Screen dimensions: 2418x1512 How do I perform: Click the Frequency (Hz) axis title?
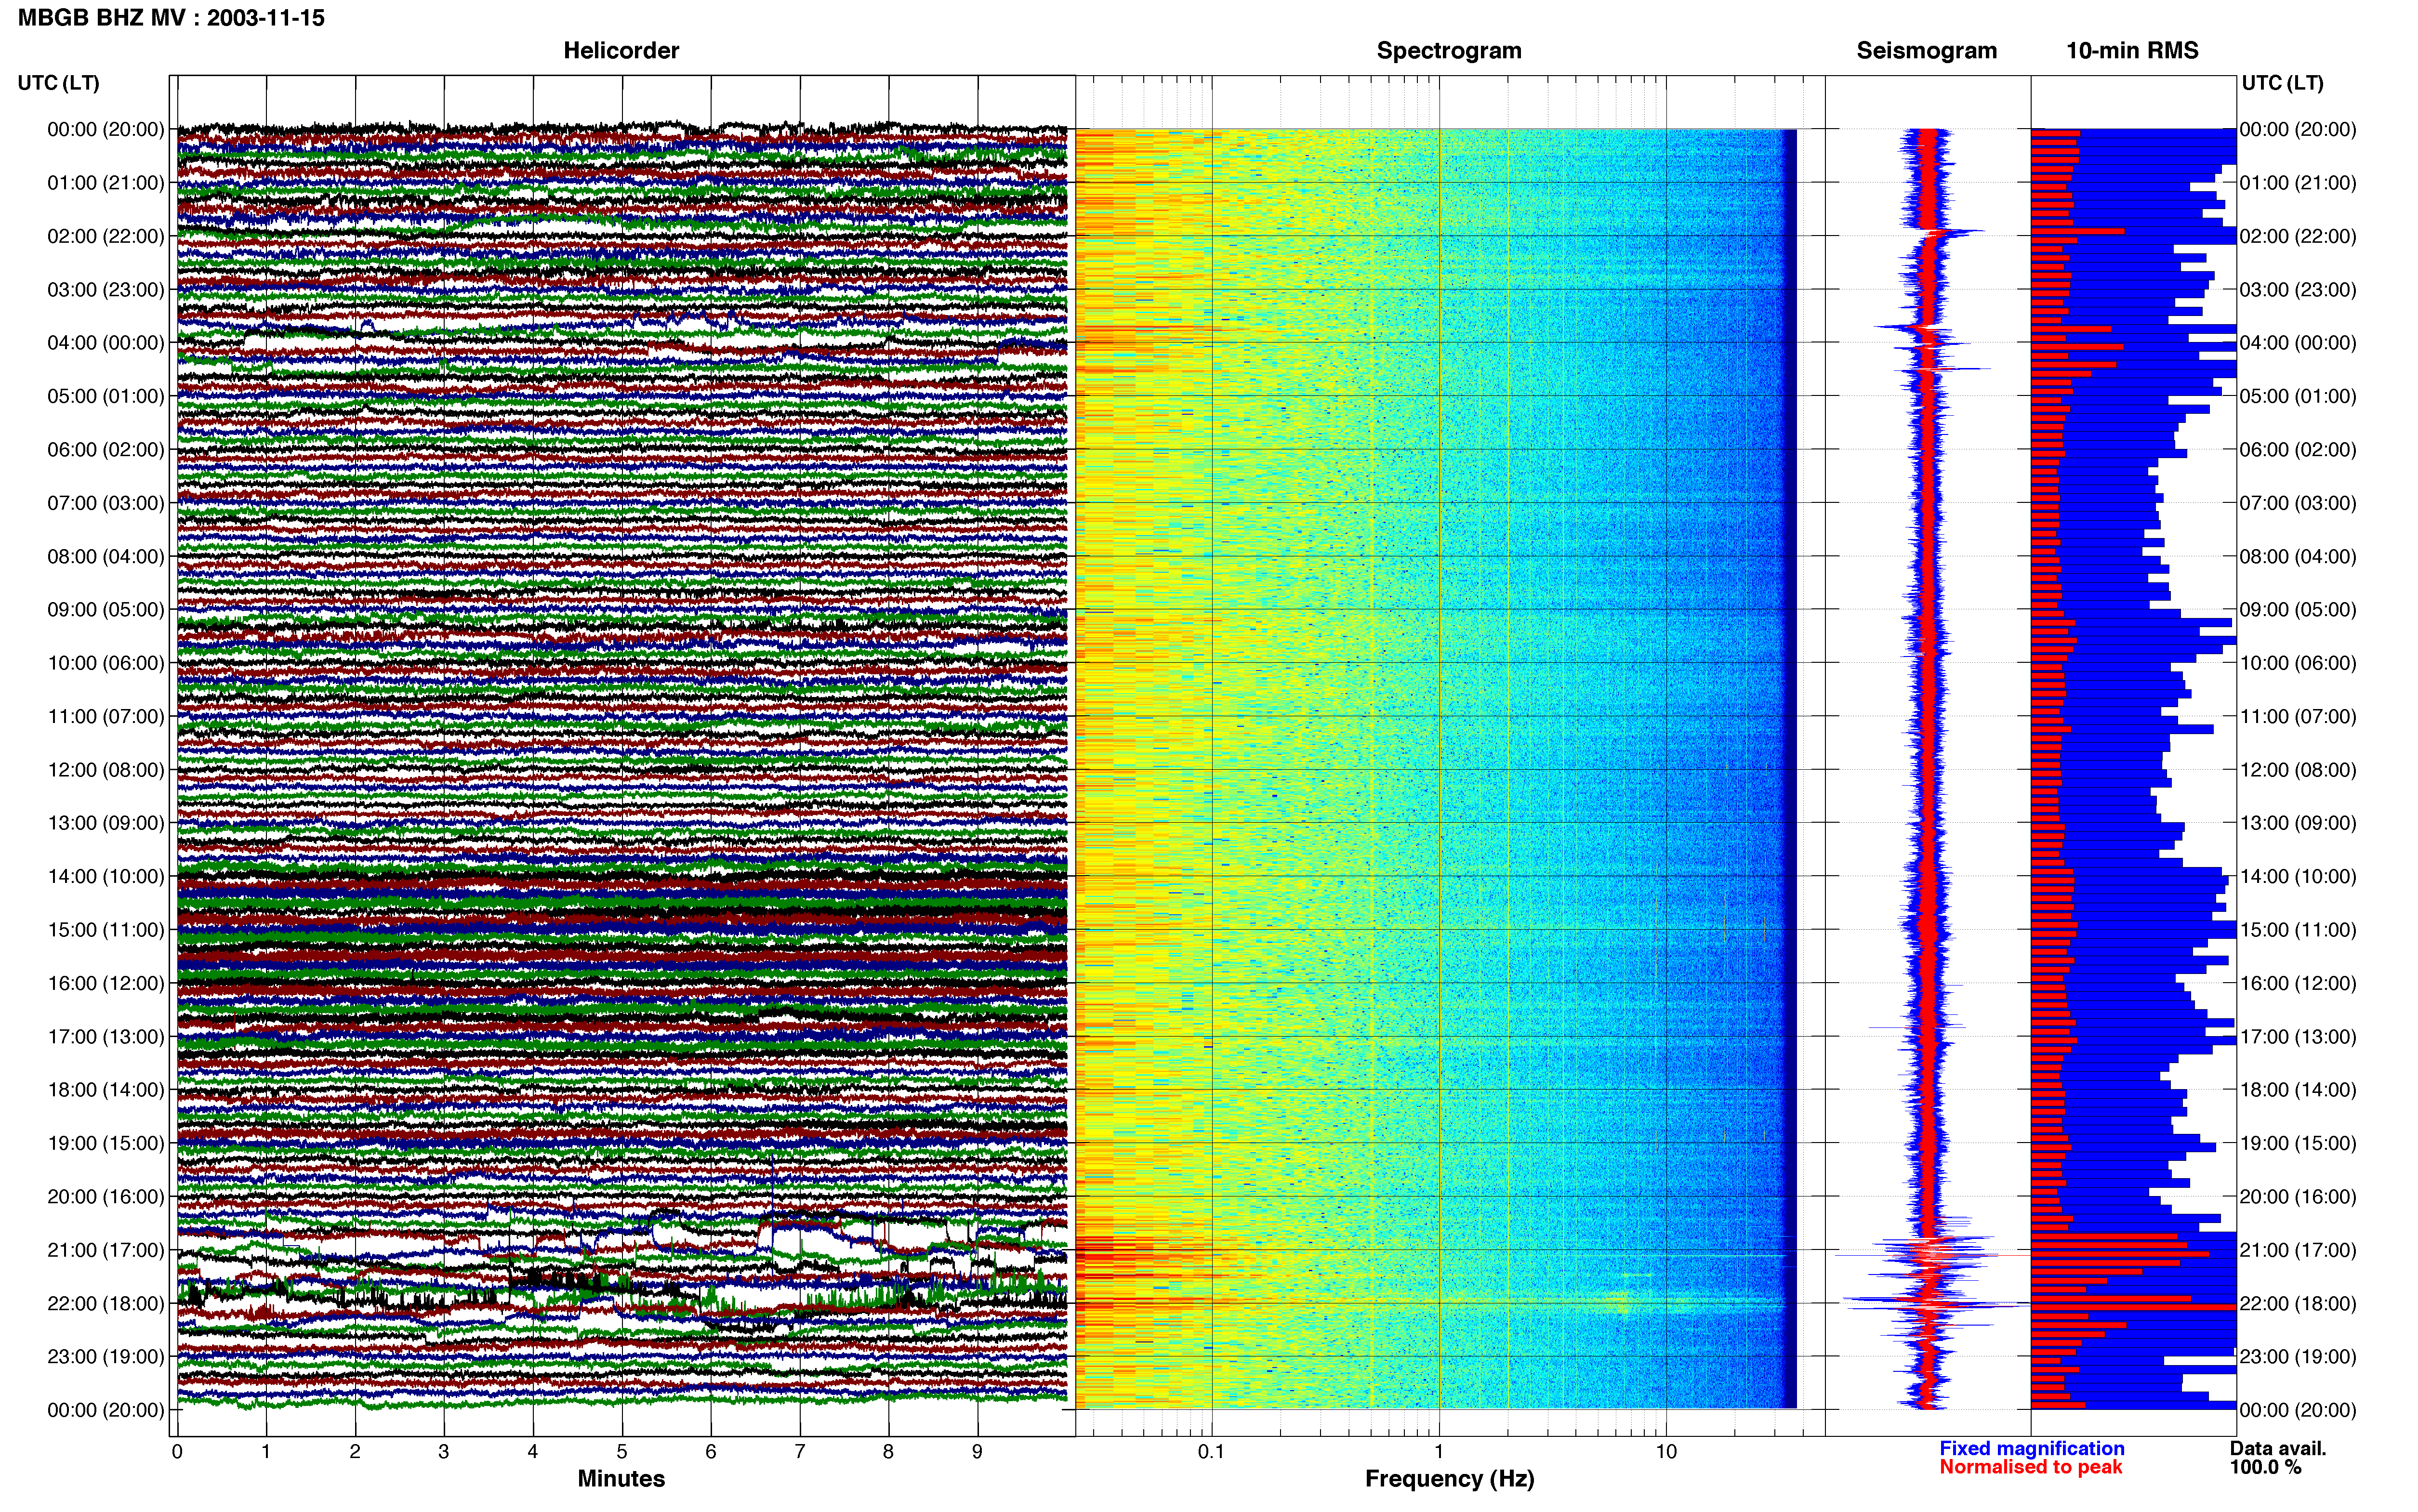pos(1449,1479)
